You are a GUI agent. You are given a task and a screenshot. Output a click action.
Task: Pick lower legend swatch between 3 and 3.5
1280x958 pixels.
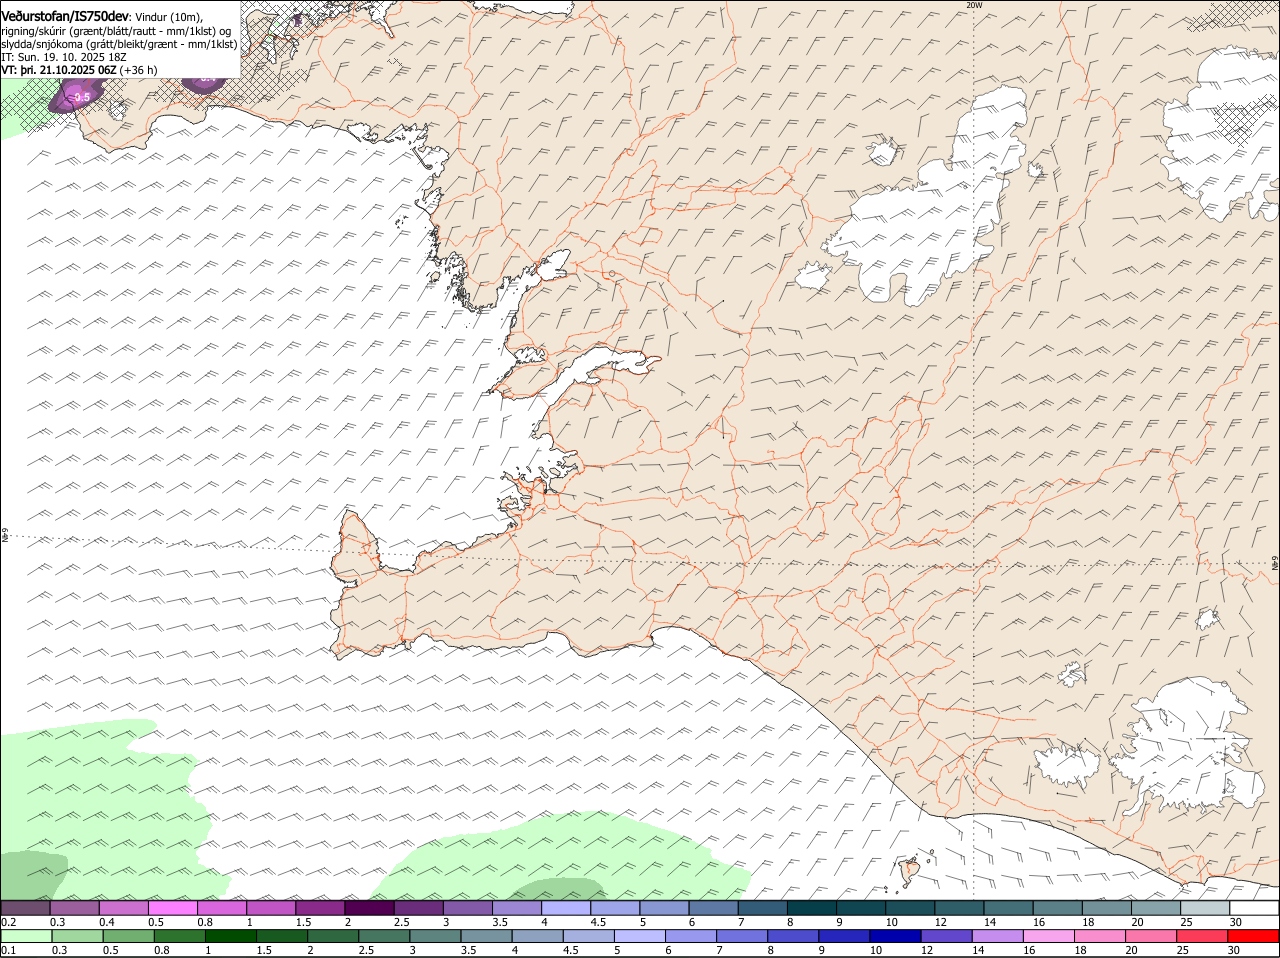coord(435,936)
